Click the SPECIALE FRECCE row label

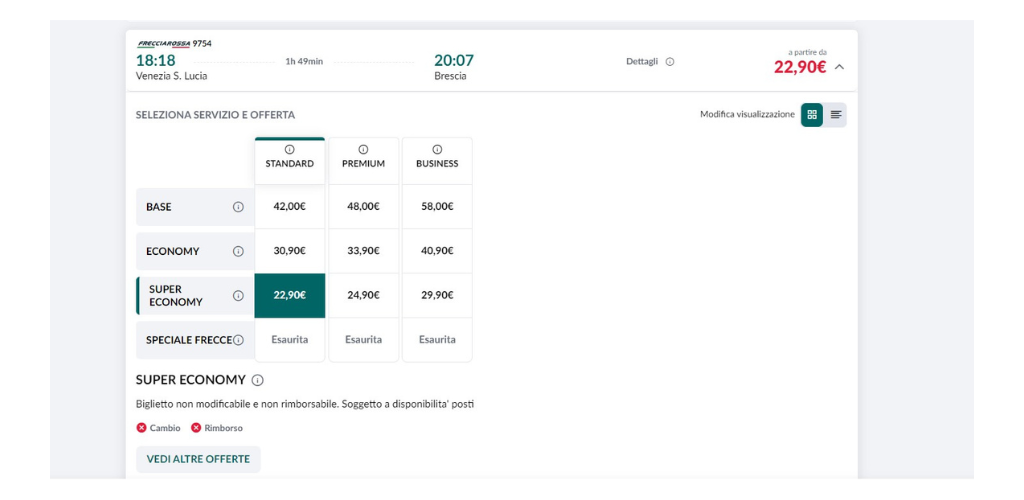coord(189,340)
